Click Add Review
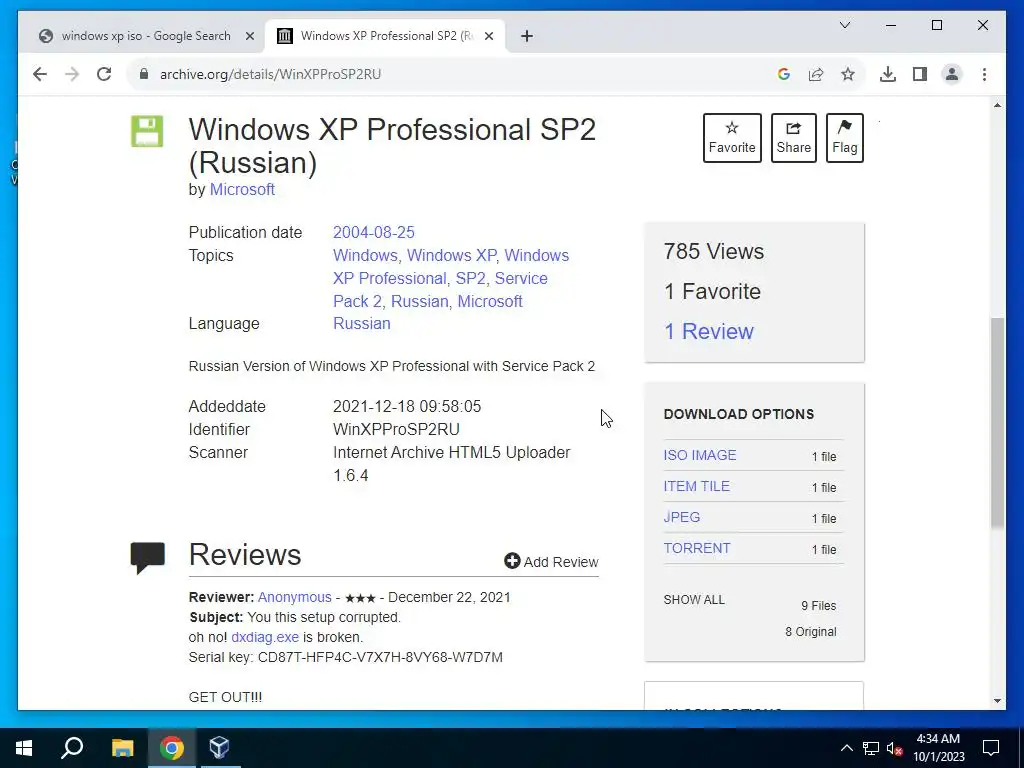 point(551,562)
